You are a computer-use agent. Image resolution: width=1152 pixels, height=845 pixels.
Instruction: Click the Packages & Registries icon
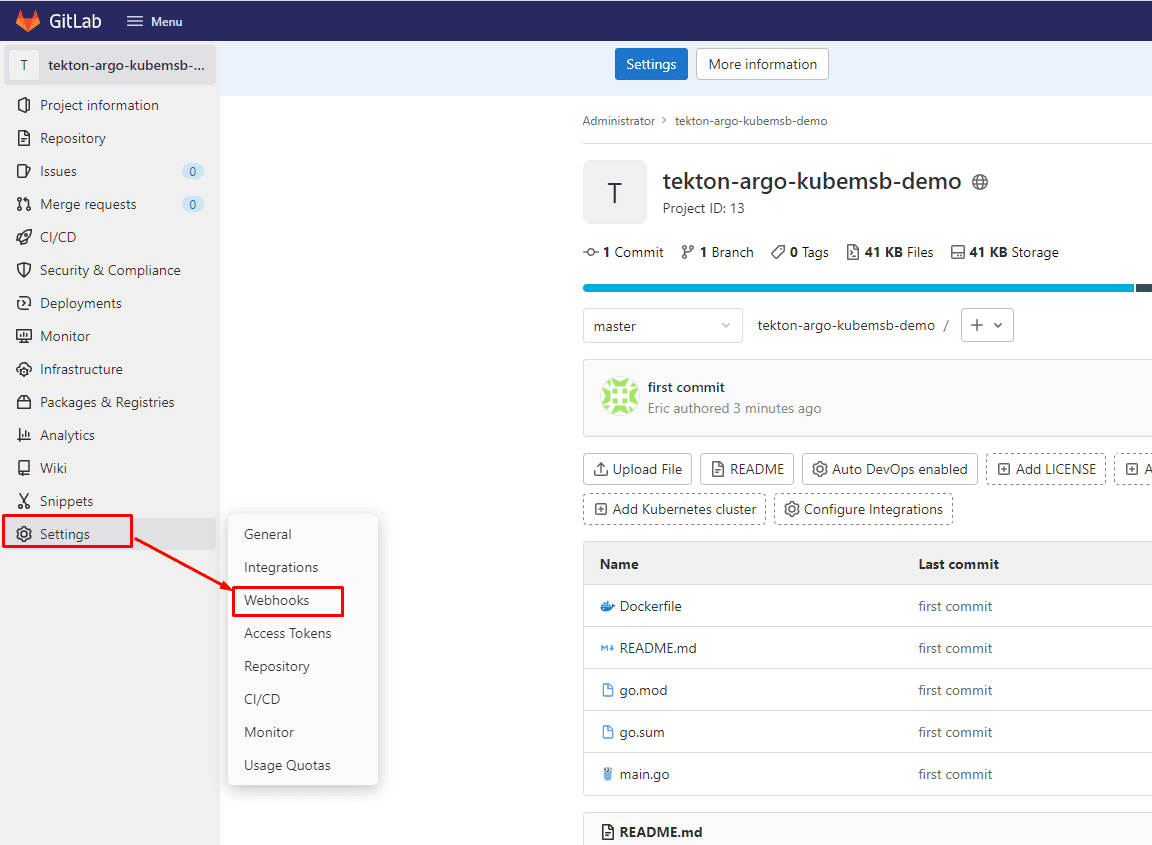(24, 402)
